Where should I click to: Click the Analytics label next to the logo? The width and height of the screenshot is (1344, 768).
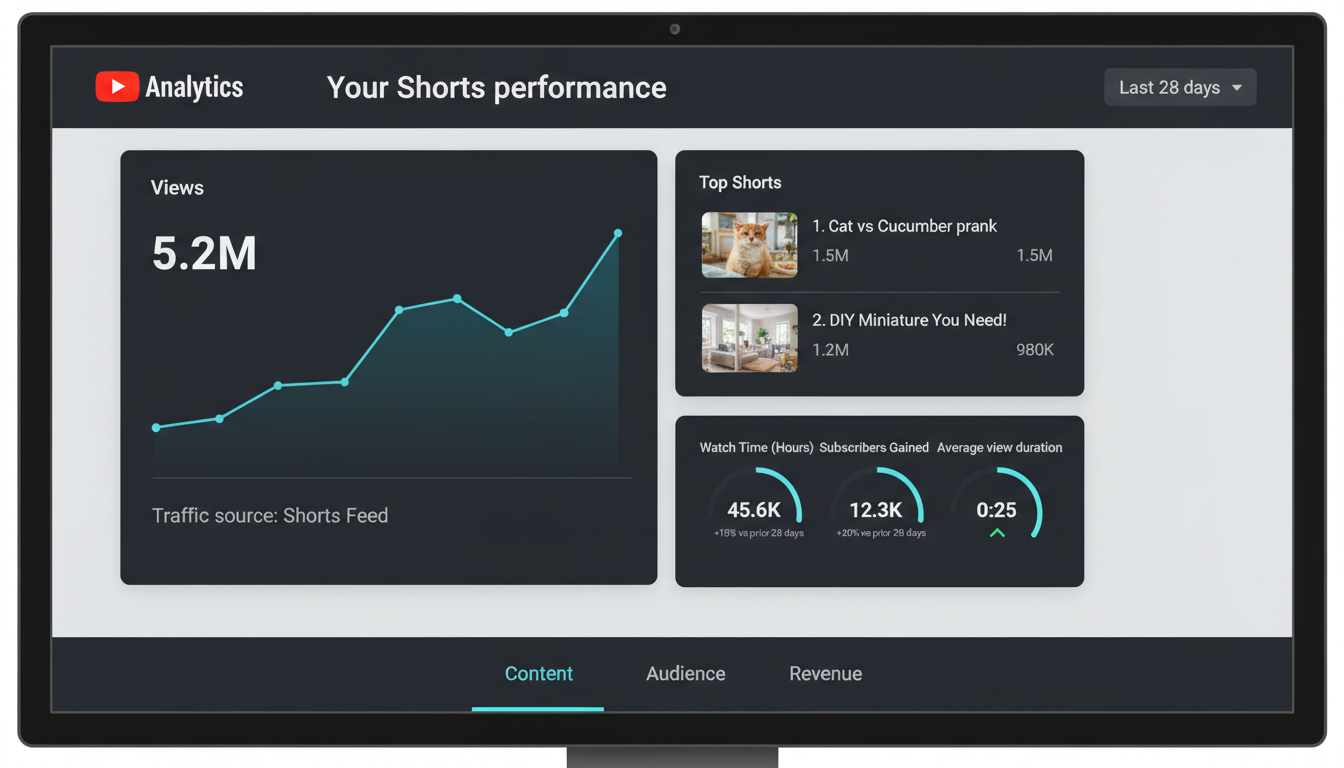[195, 87]
